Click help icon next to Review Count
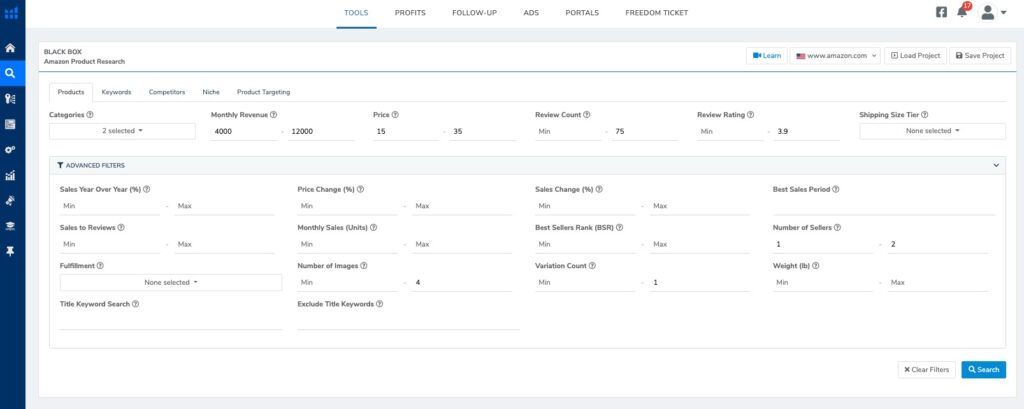Screen dimensions: 1024x409 pos(586,114)
